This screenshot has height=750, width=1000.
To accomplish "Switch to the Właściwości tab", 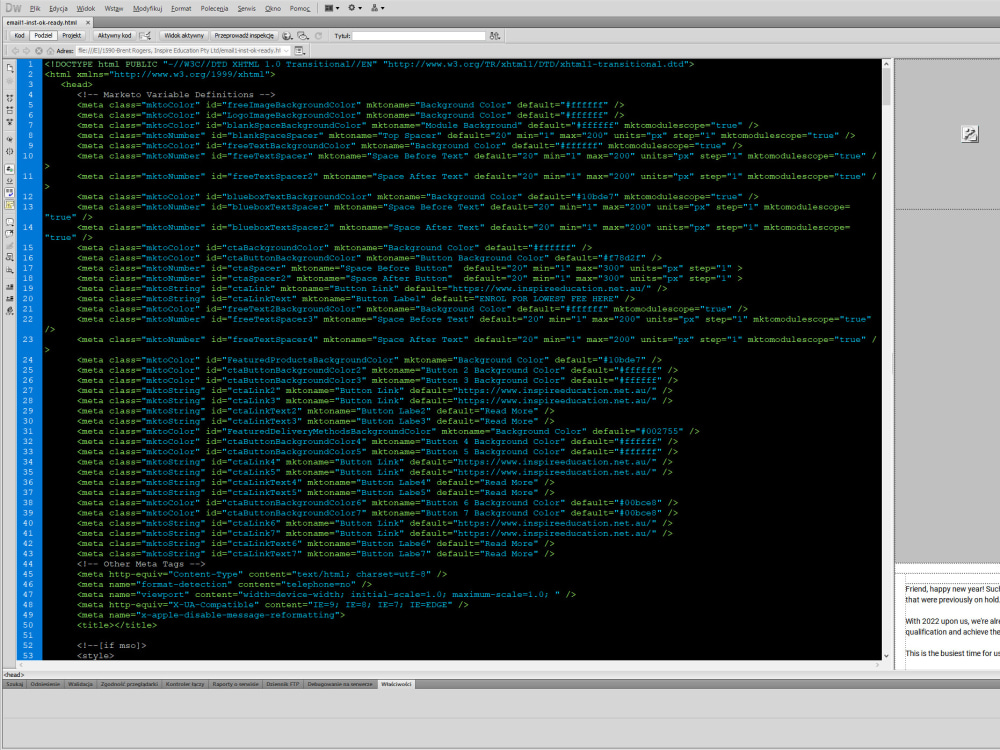I will (x=396, y=684).
